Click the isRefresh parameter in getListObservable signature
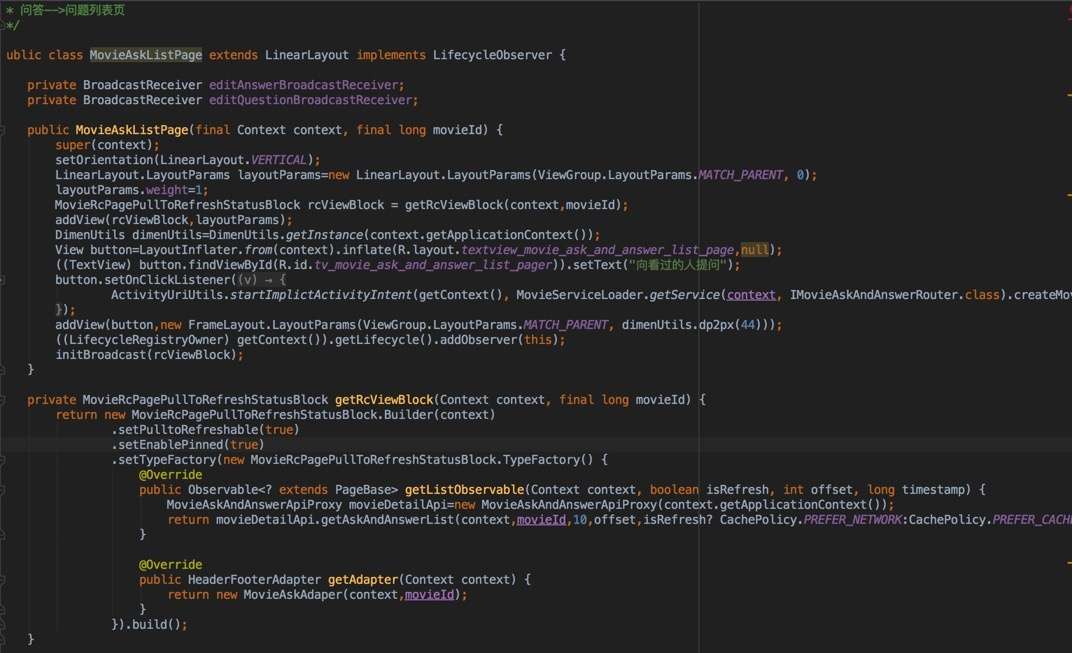The image size is (1072, 653). (x=737, y=490)
